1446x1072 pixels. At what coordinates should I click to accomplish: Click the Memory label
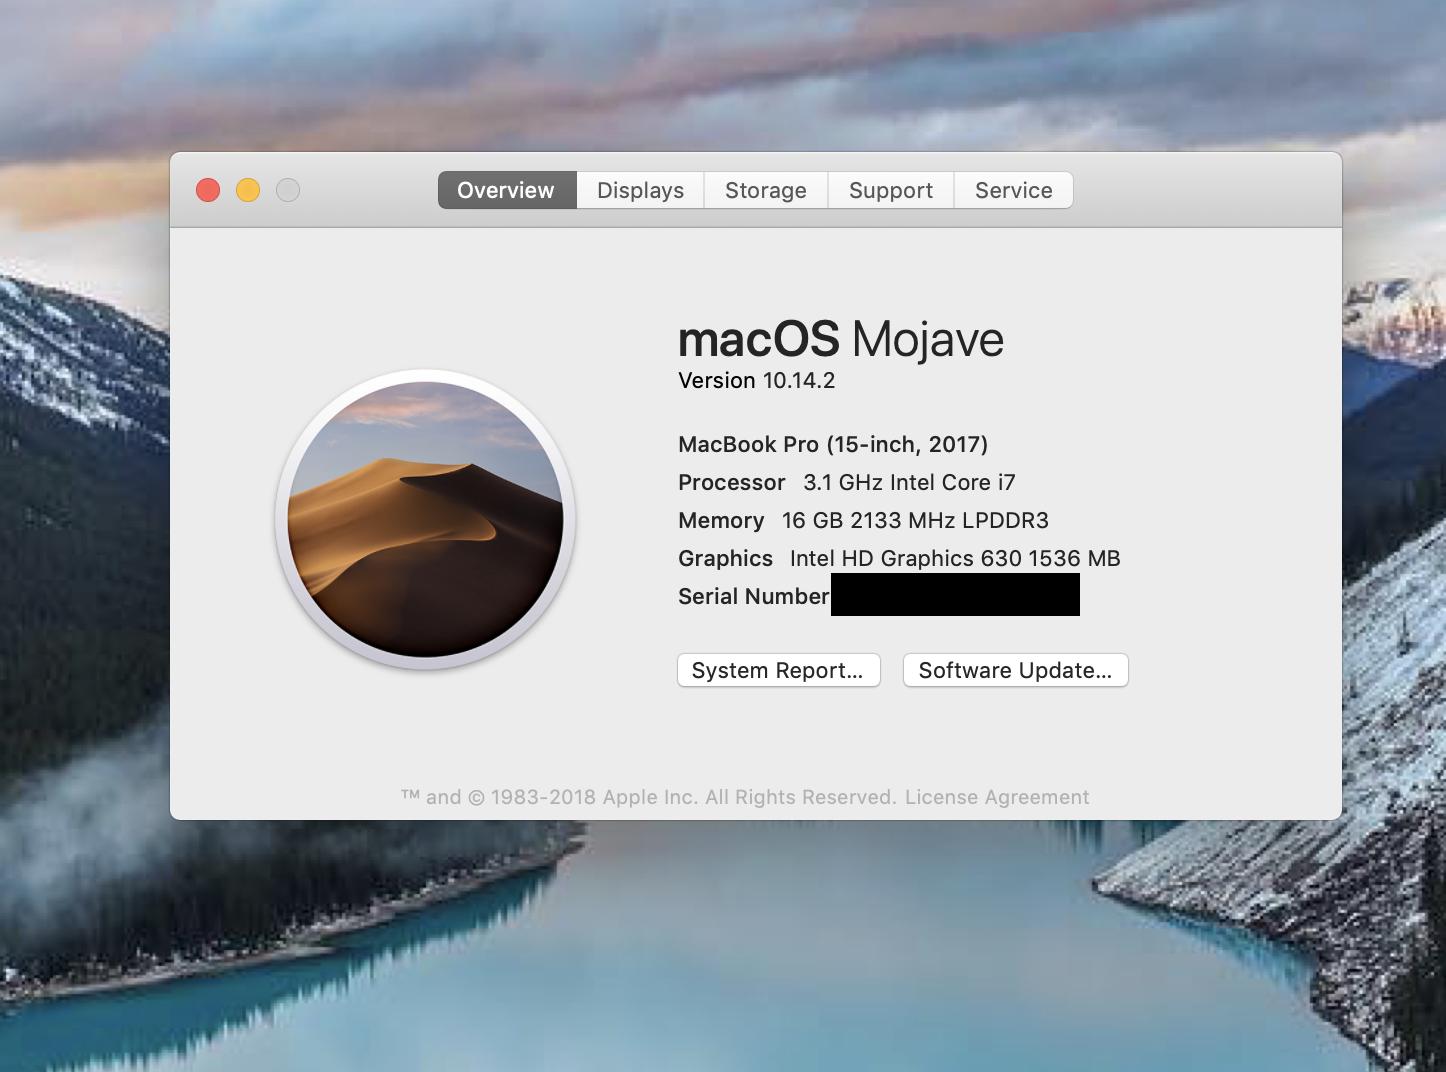pyautogui.click(x=721, y=520)
